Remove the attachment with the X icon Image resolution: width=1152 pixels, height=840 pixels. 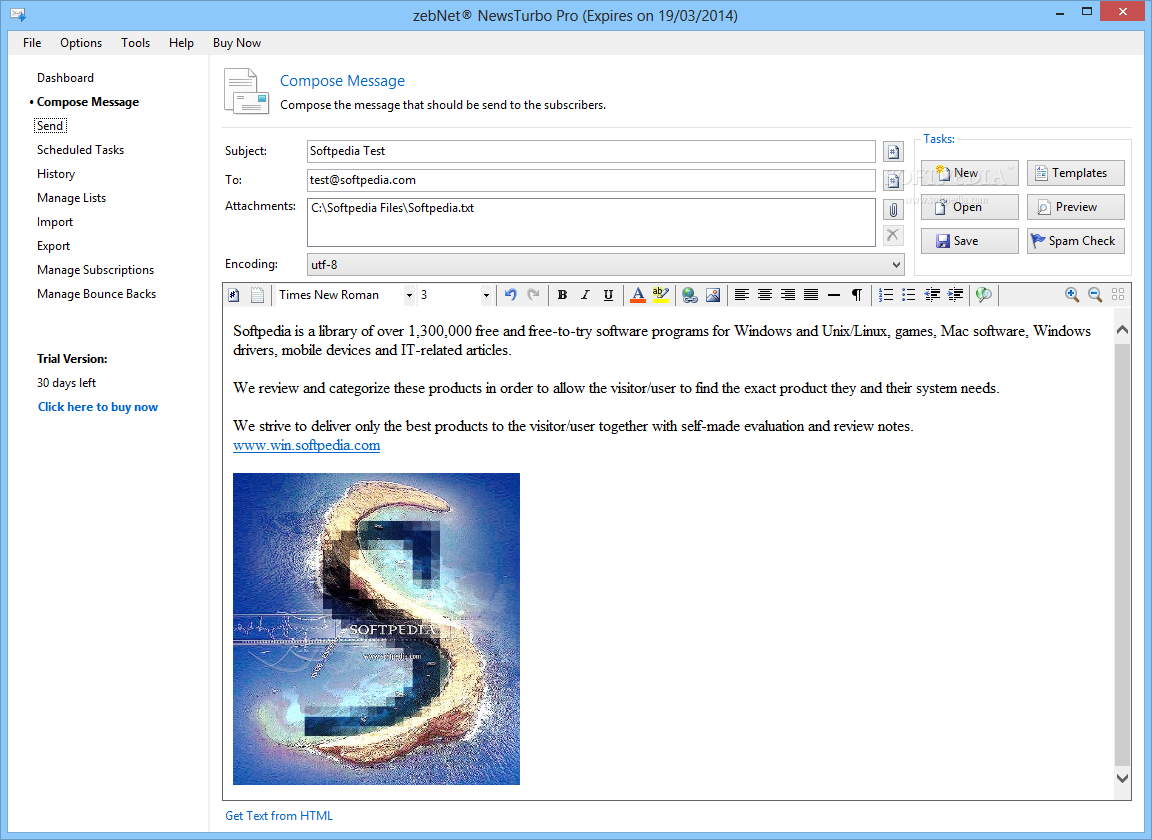tap(893, 235)
